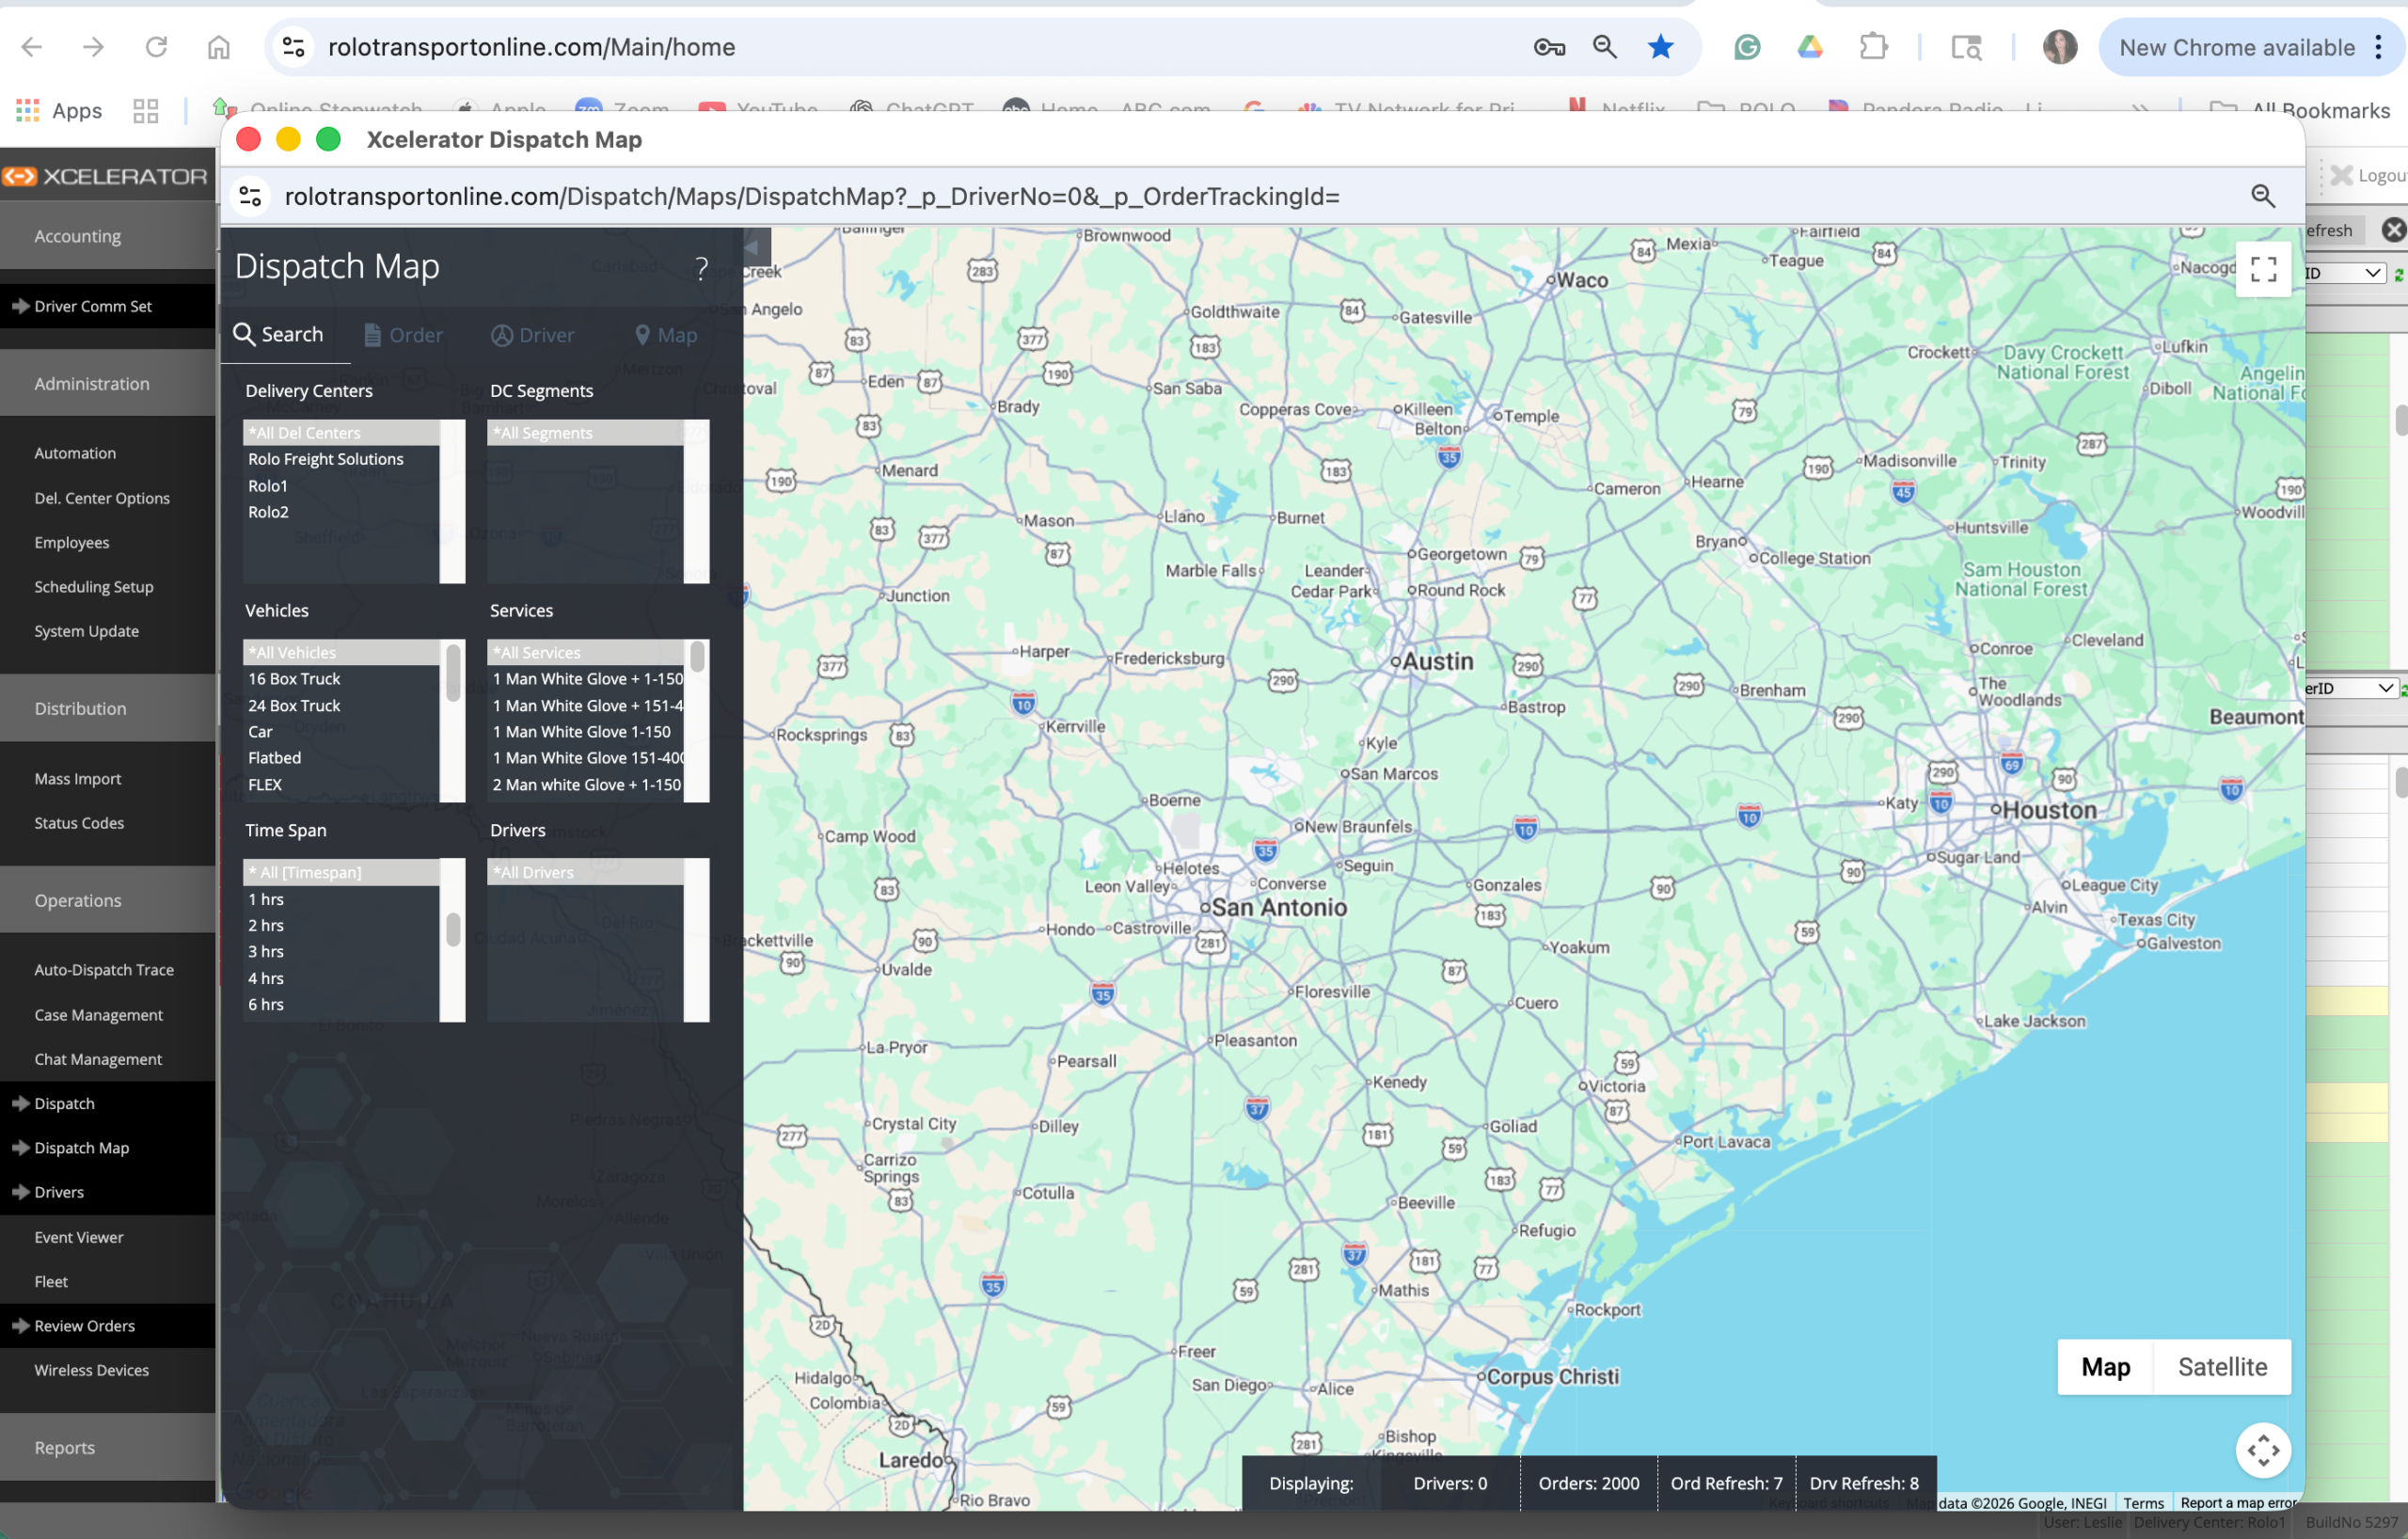
Task: Open Review Orders in sidebar
Action: point(108,1326)
